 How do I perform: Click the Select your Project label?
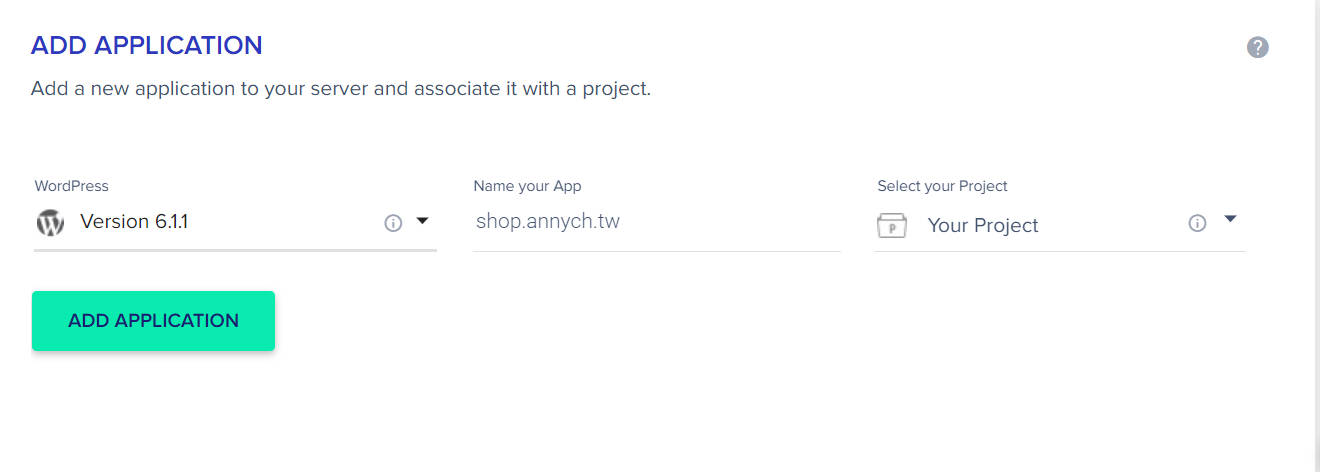[x=942, y=186]
